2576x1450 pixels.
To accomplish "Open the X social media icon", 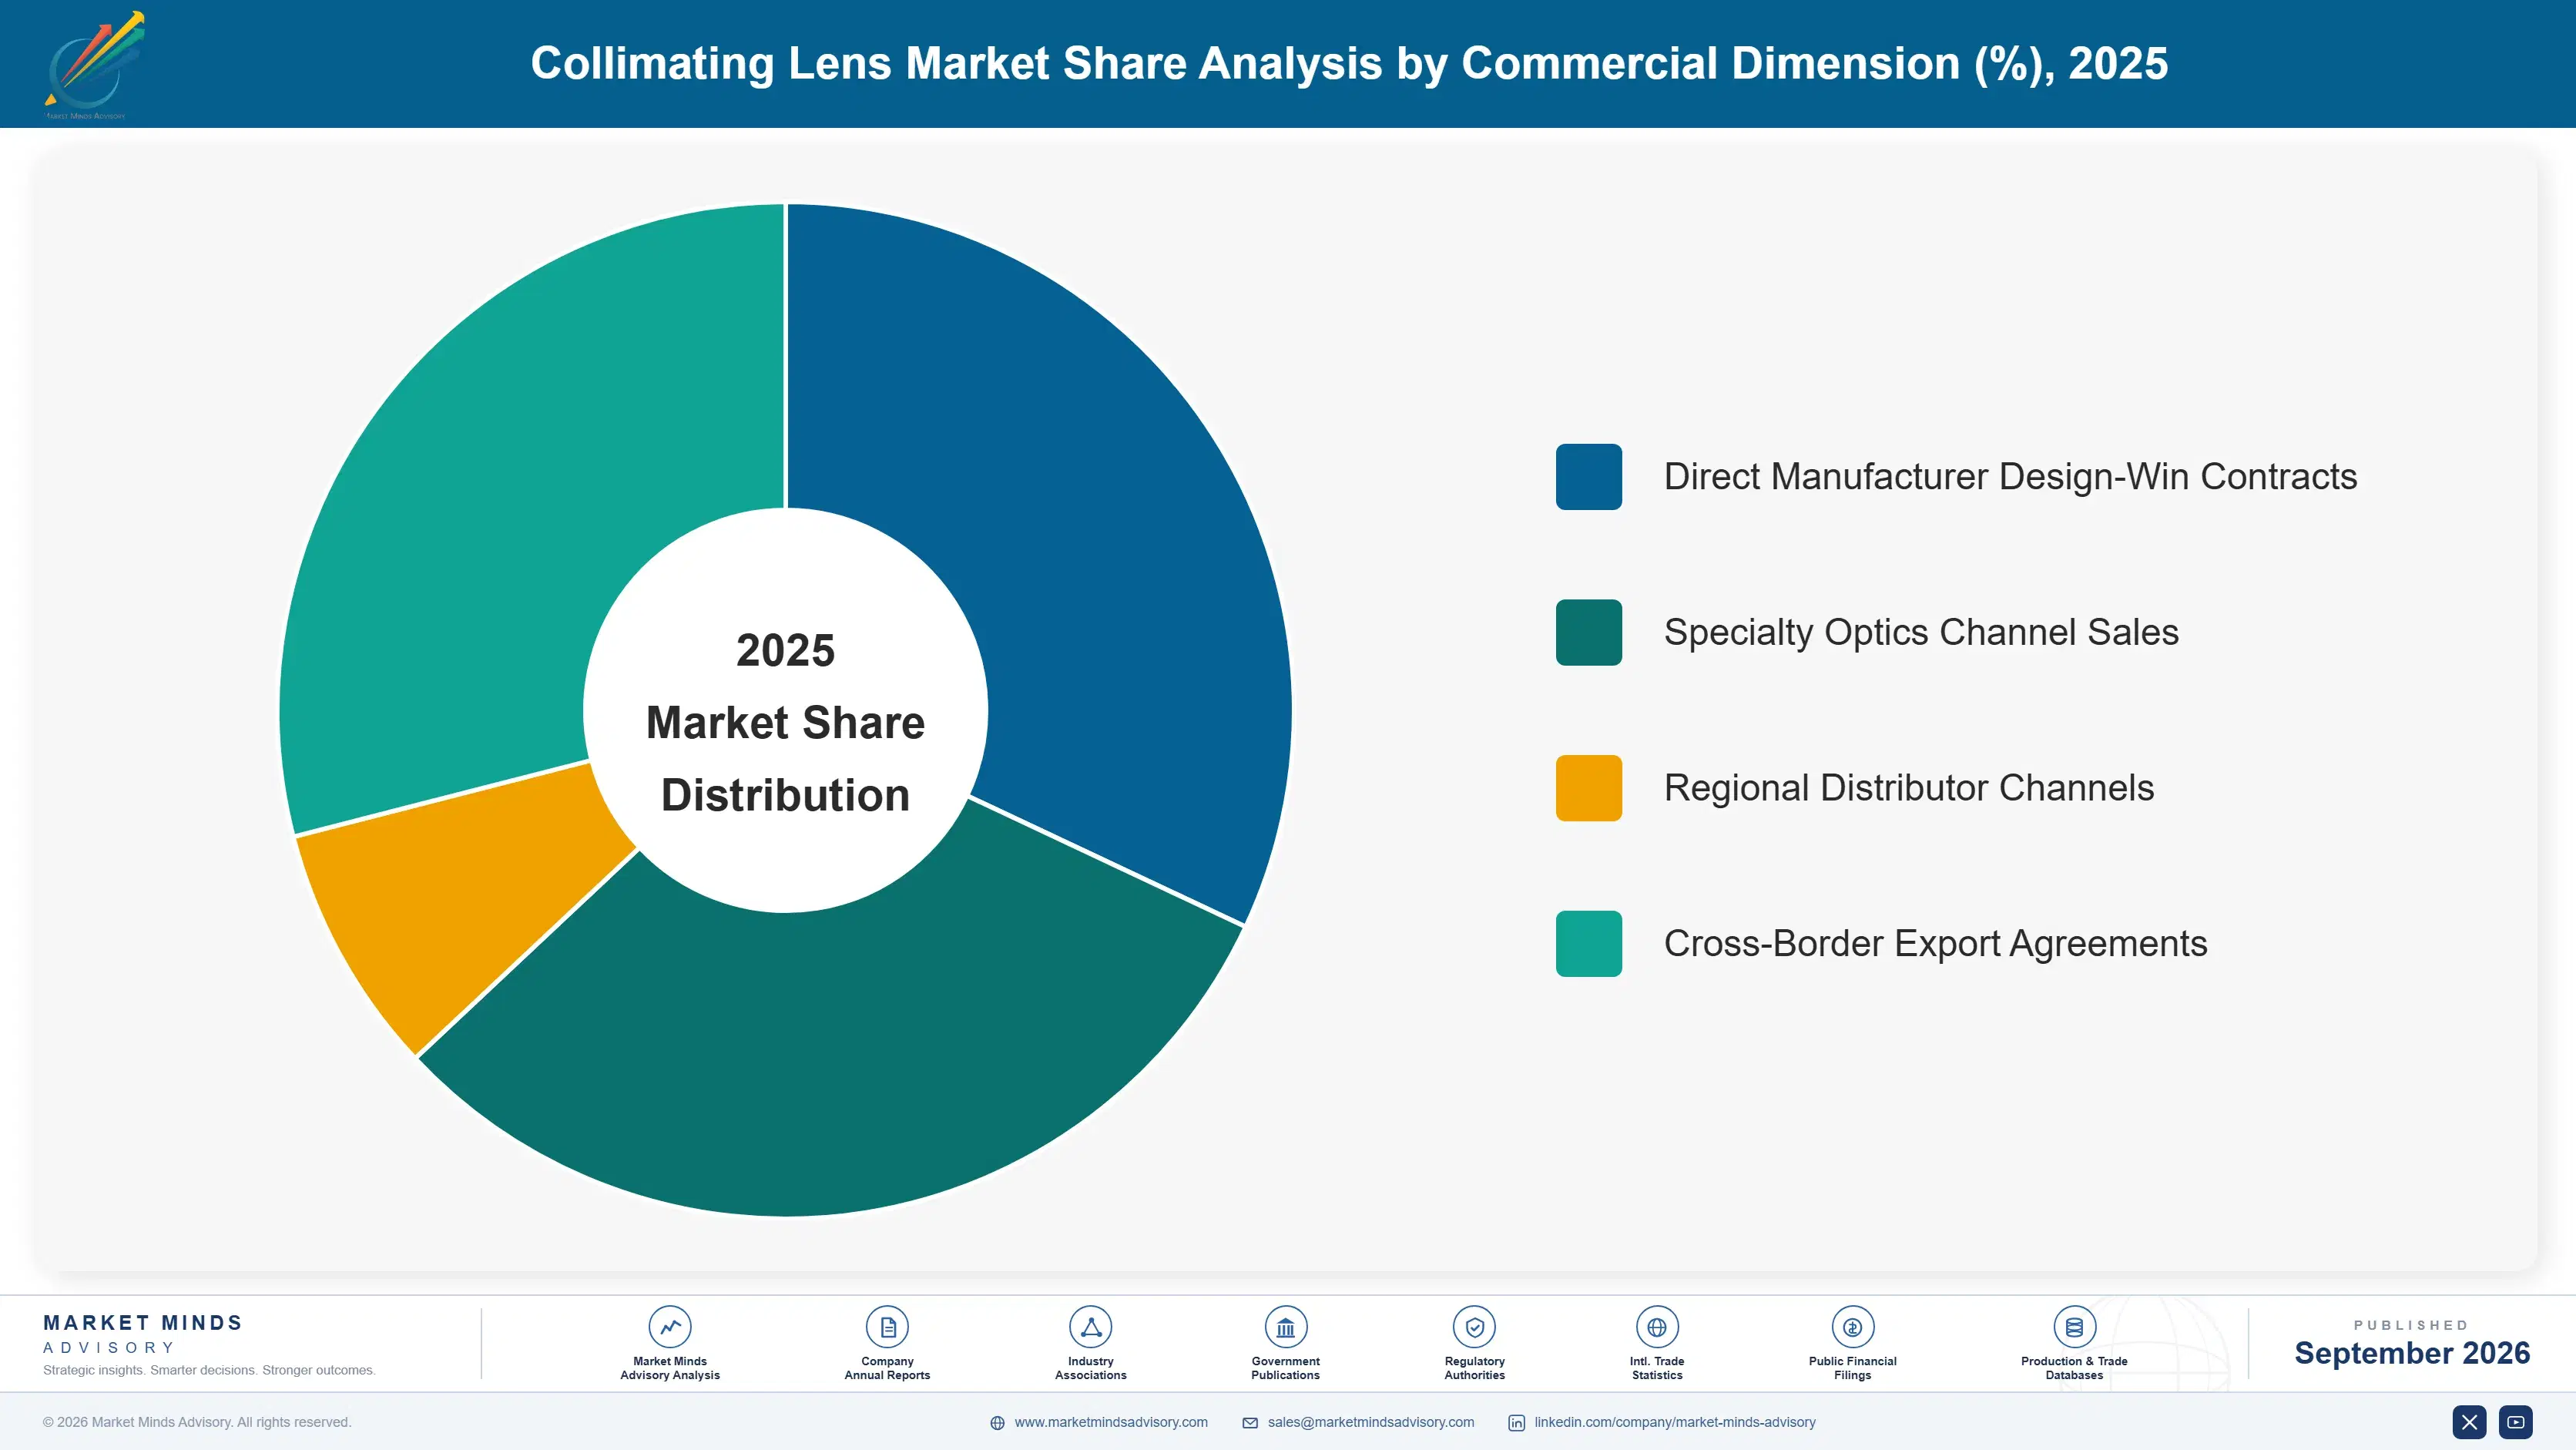I will click(2469, 1422).
